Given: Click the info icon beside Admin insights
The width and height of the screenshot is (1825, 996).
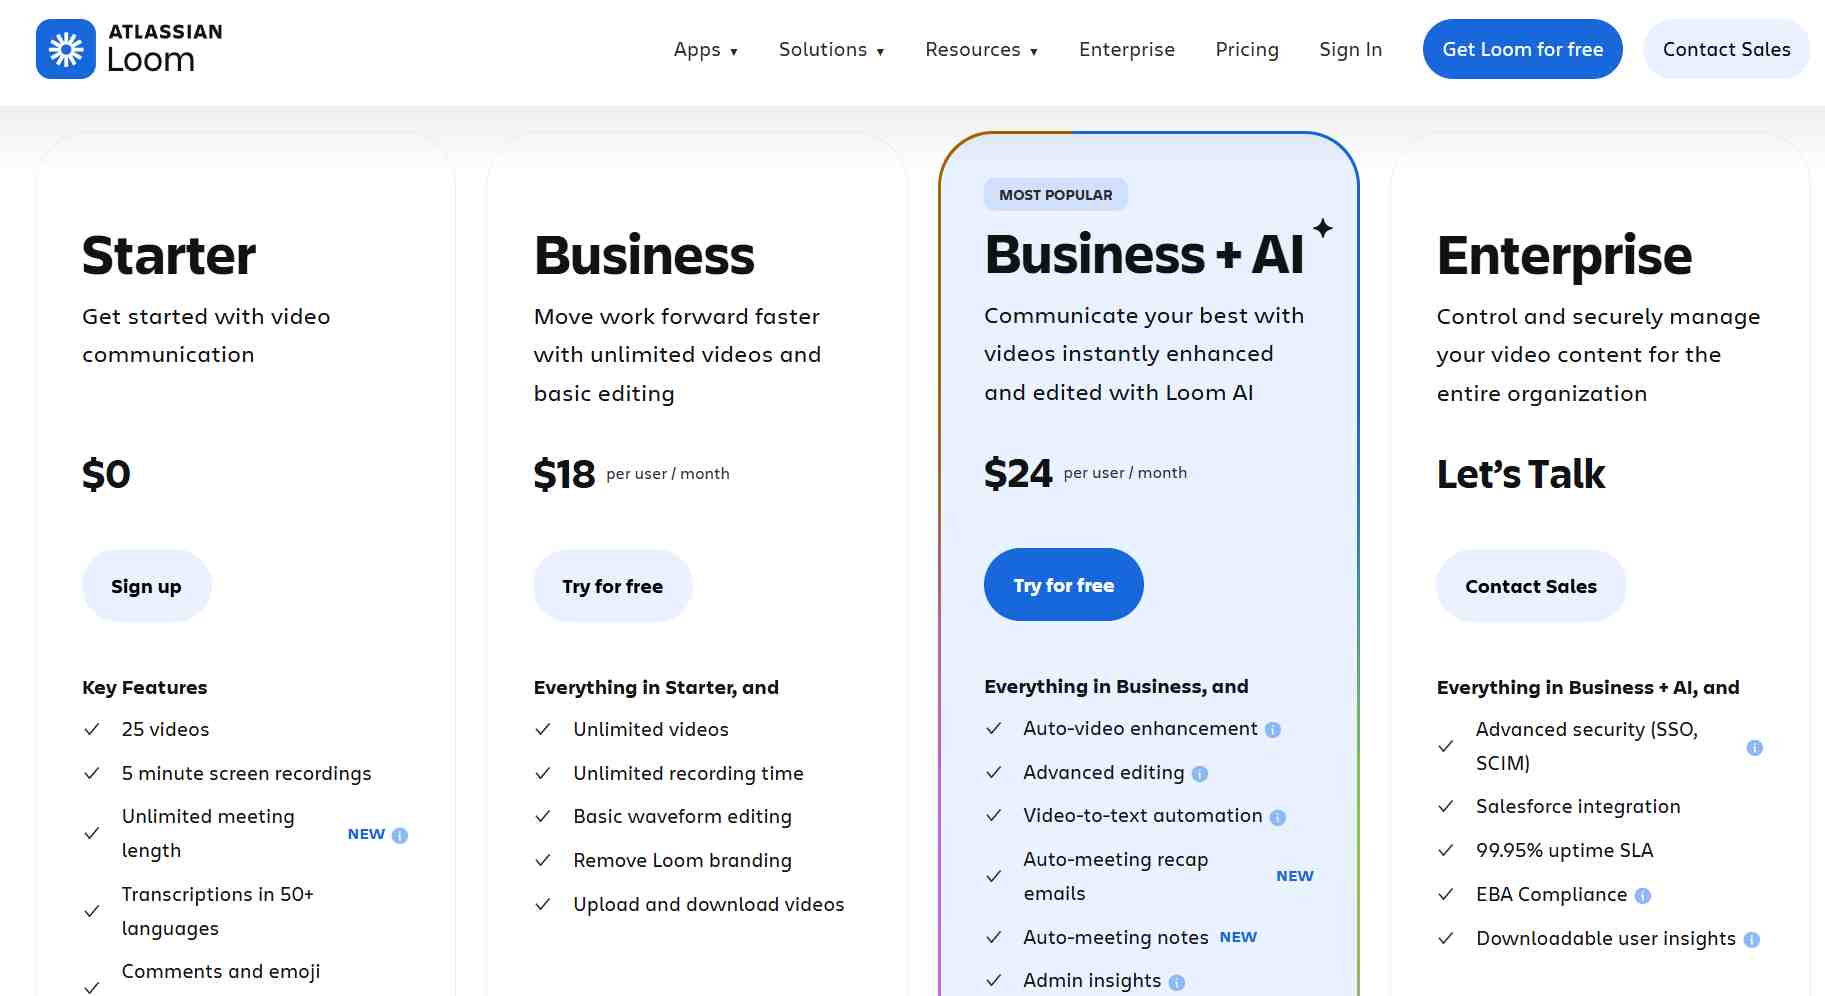Looking at the screenshot, I should 1178,982.
